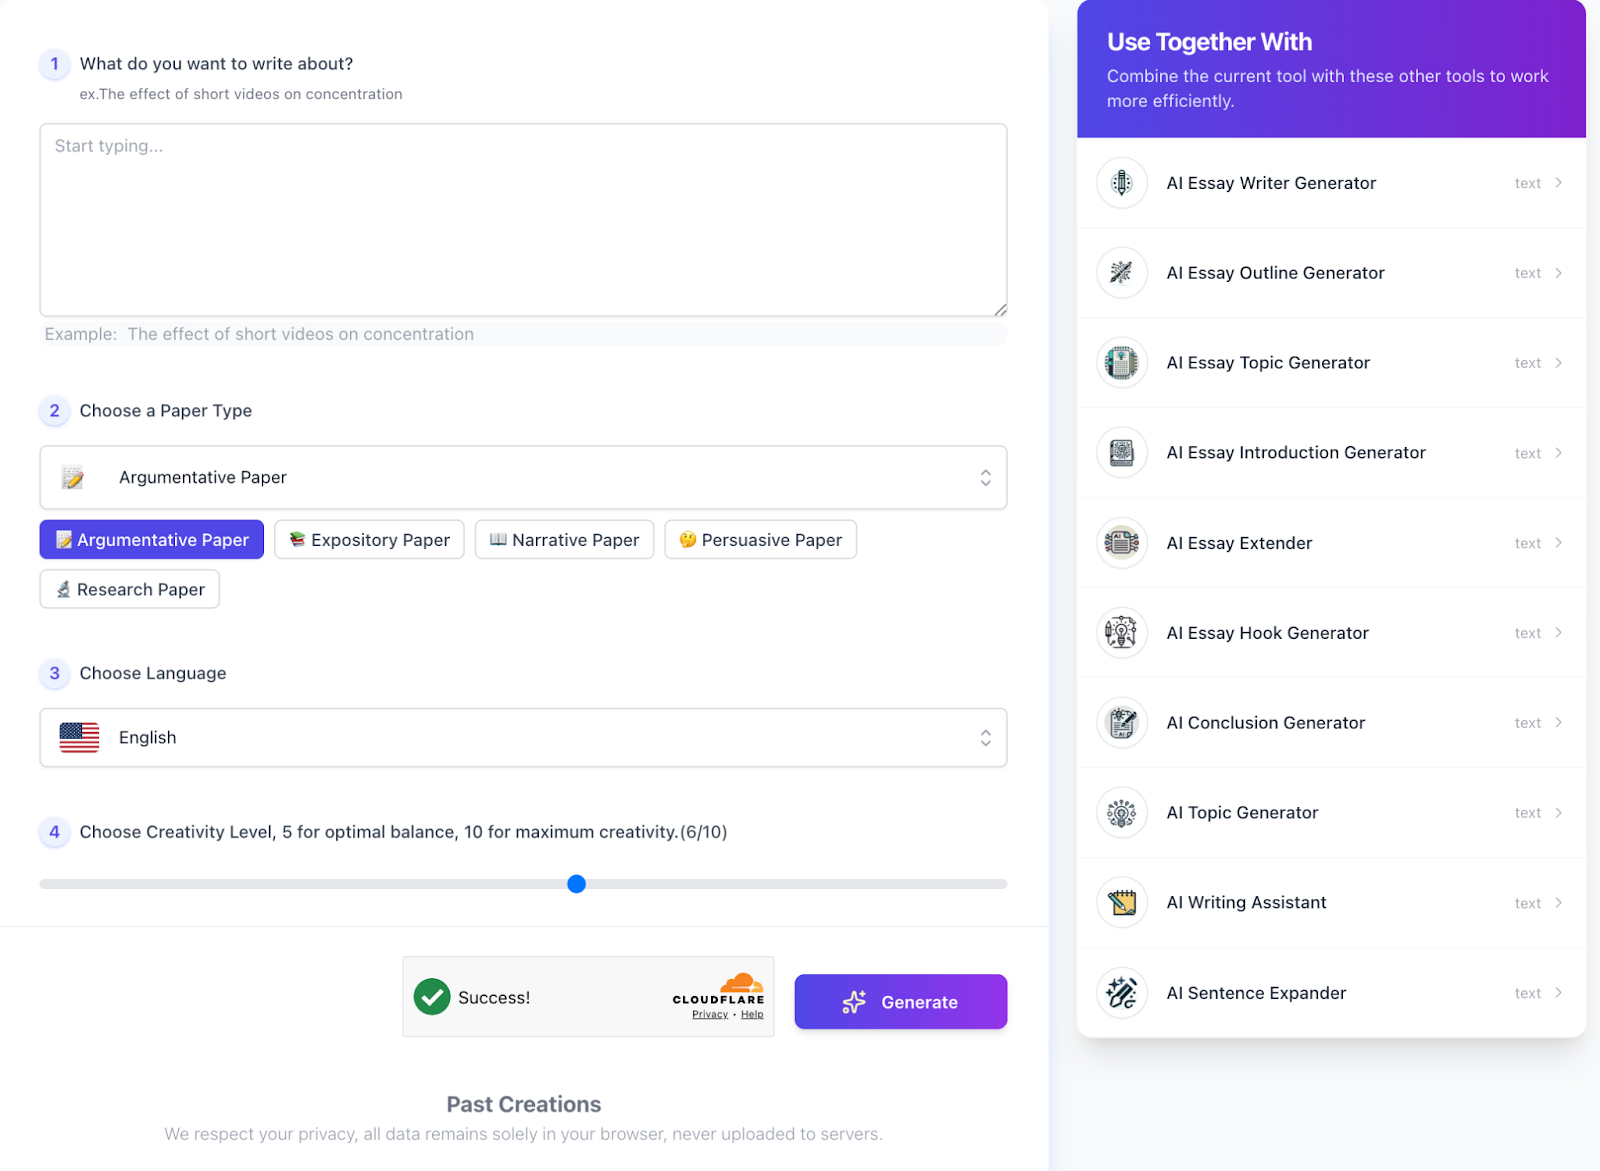This screenshot has height=1171, width=1600.
Task: Click the AI Essay Outline Generator icon
Action: [x=1121, y=273]
